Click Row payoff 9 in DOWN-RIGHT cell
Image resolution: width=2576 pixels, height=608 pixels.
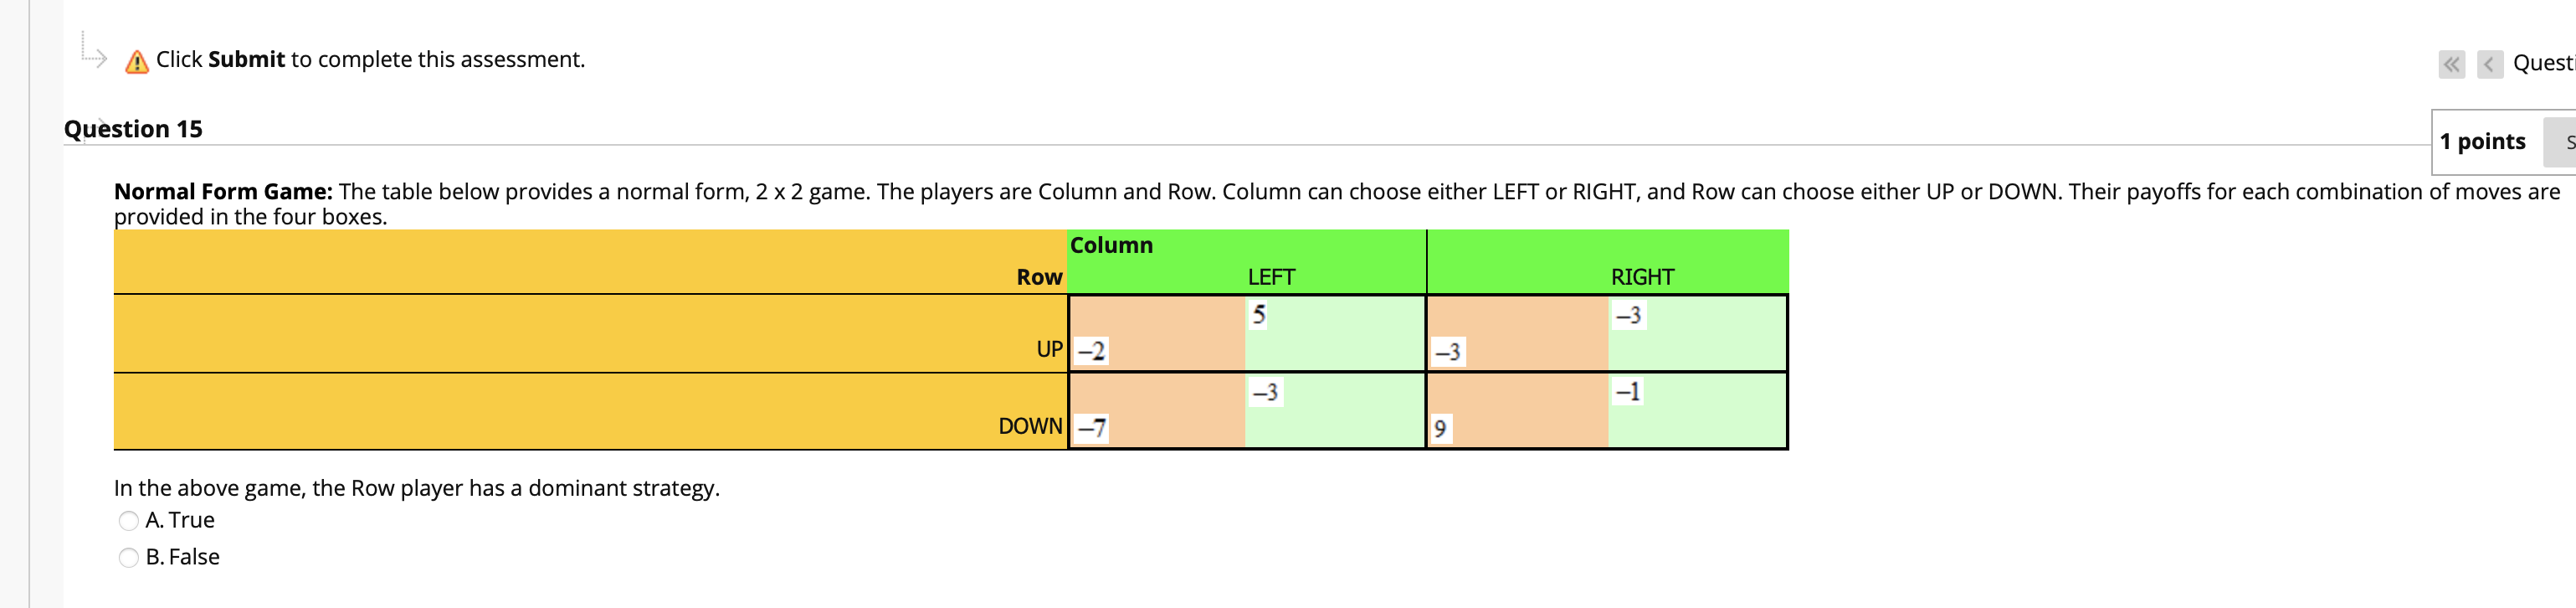(1440, 429)
